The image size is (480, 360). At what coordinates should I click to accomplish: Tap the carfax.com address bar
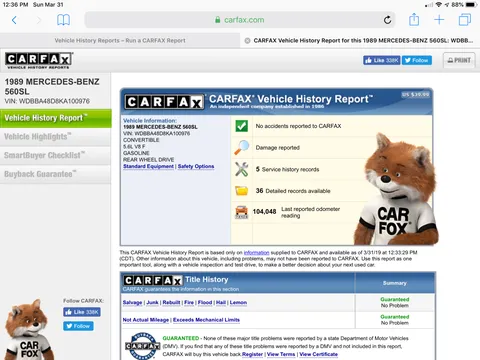(x=240, y=20)
